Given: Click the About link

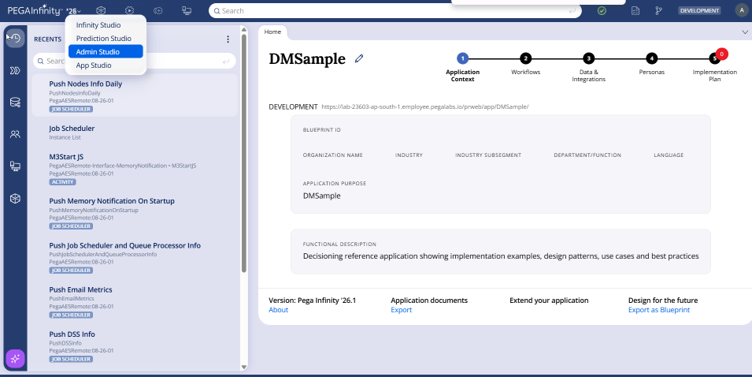Looking at the screenshot, I should [x=278, y=310].
